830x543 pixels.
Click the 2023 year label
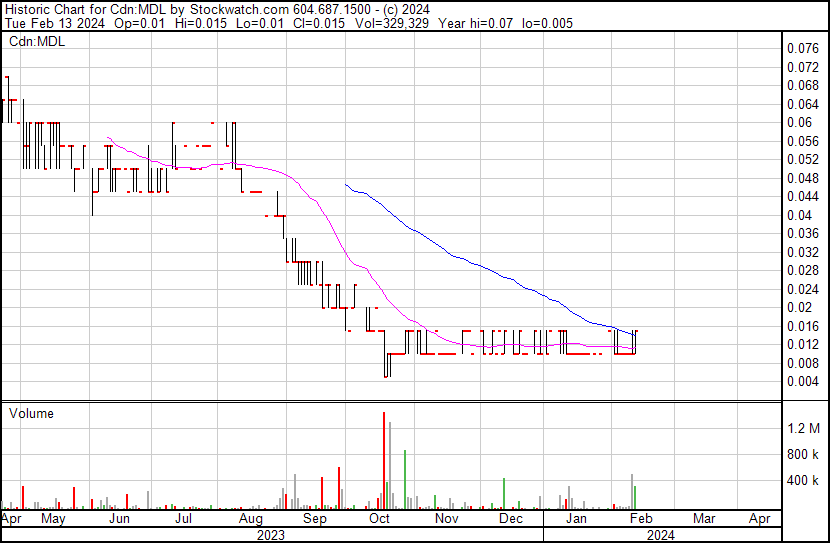coord(270,535)
